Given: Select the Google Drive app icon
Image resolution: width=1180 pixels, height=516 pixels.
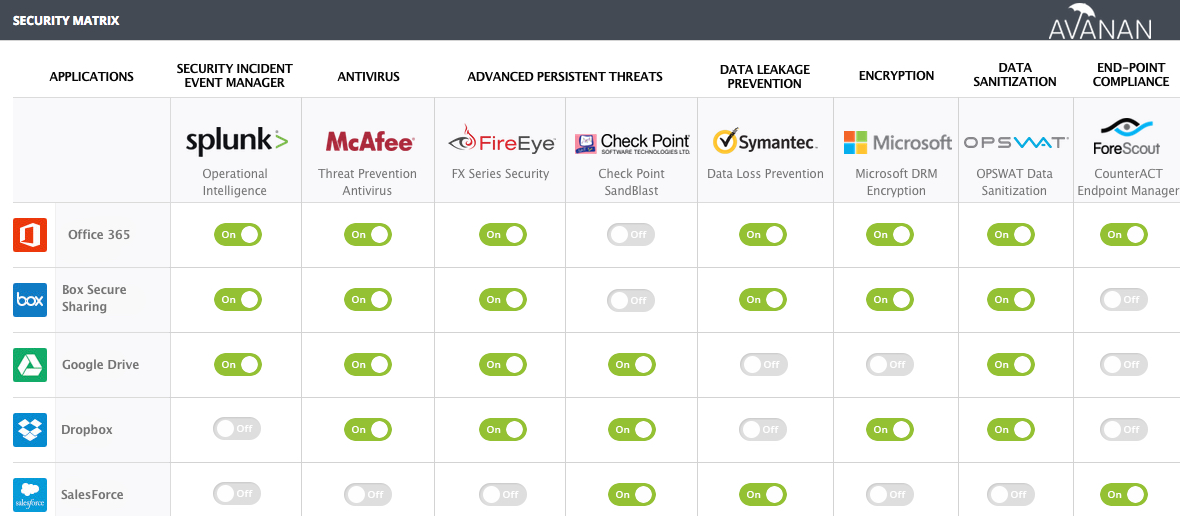Looking at the screenshot, I should tap(30, 365).
